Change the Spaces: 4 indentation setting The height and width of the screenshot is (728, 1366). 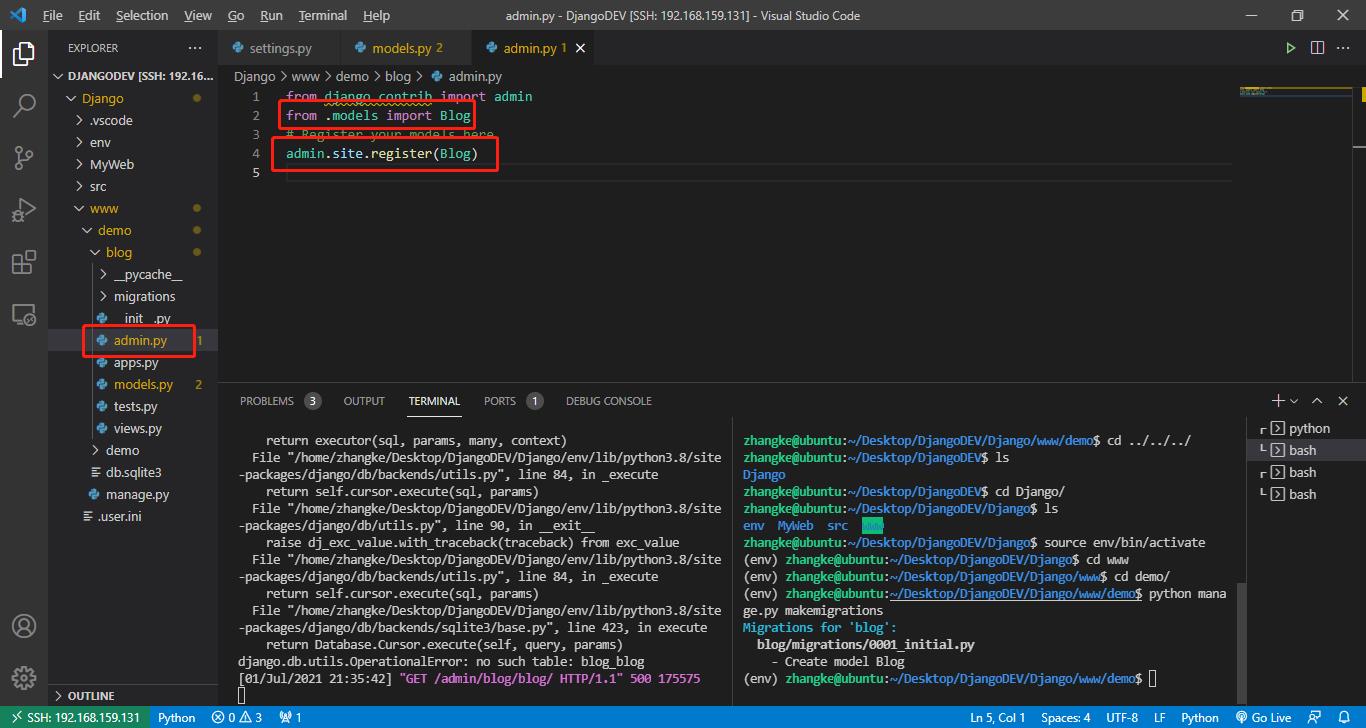[1065, 717]
